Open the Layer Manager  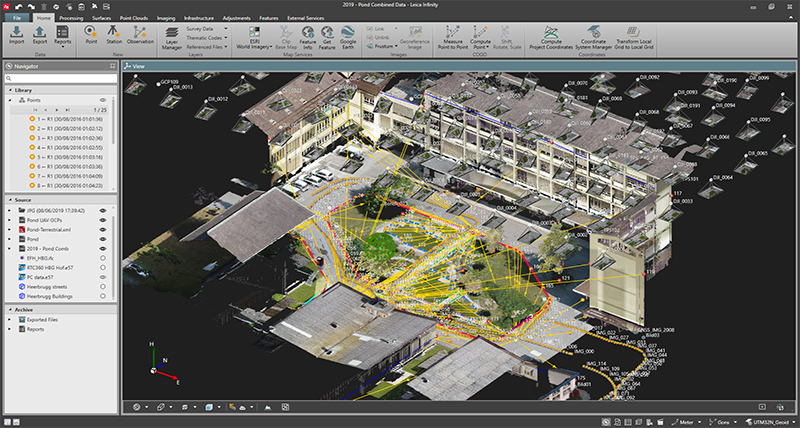[x=172, y=37]
